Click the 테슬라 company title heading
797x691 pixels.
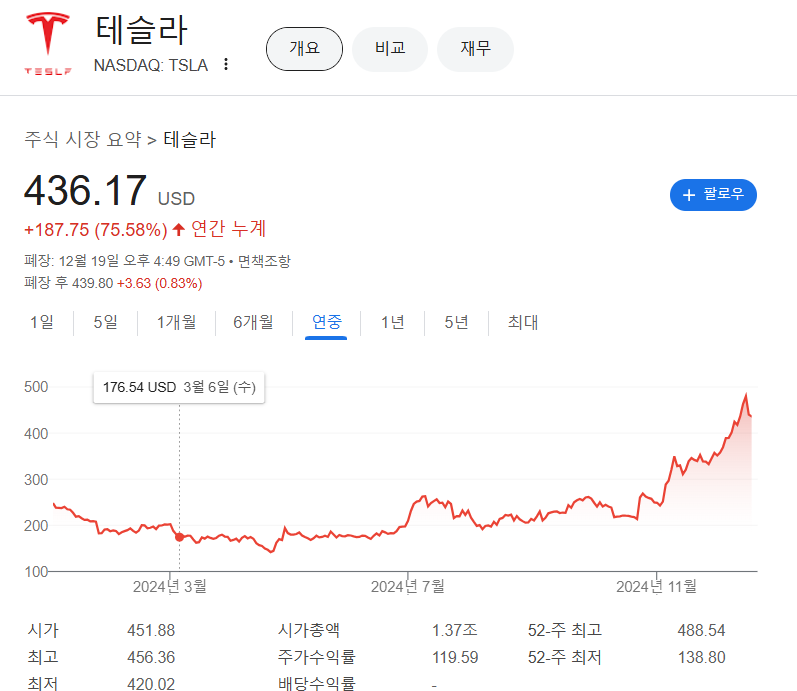(x=142, y=29)
